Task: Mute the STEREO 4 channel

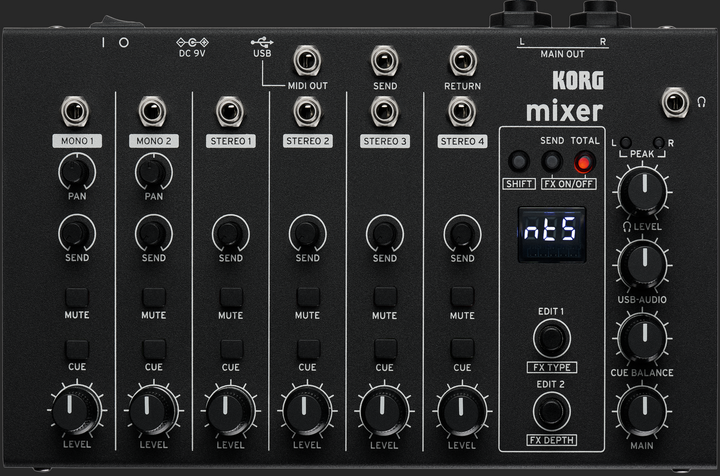Action: (x=462, y=297)
